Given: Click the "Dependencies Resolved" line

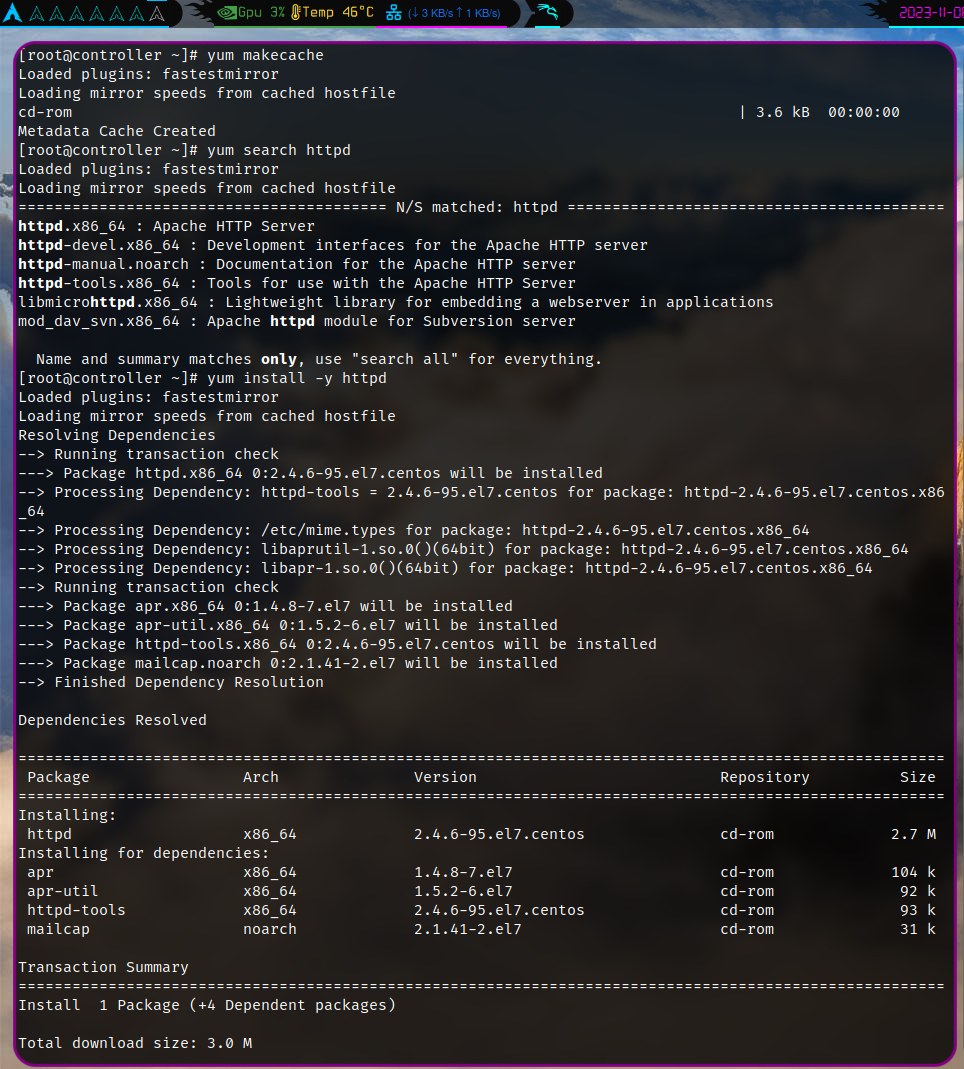Looking at the screenshot, I should point(112,720).
